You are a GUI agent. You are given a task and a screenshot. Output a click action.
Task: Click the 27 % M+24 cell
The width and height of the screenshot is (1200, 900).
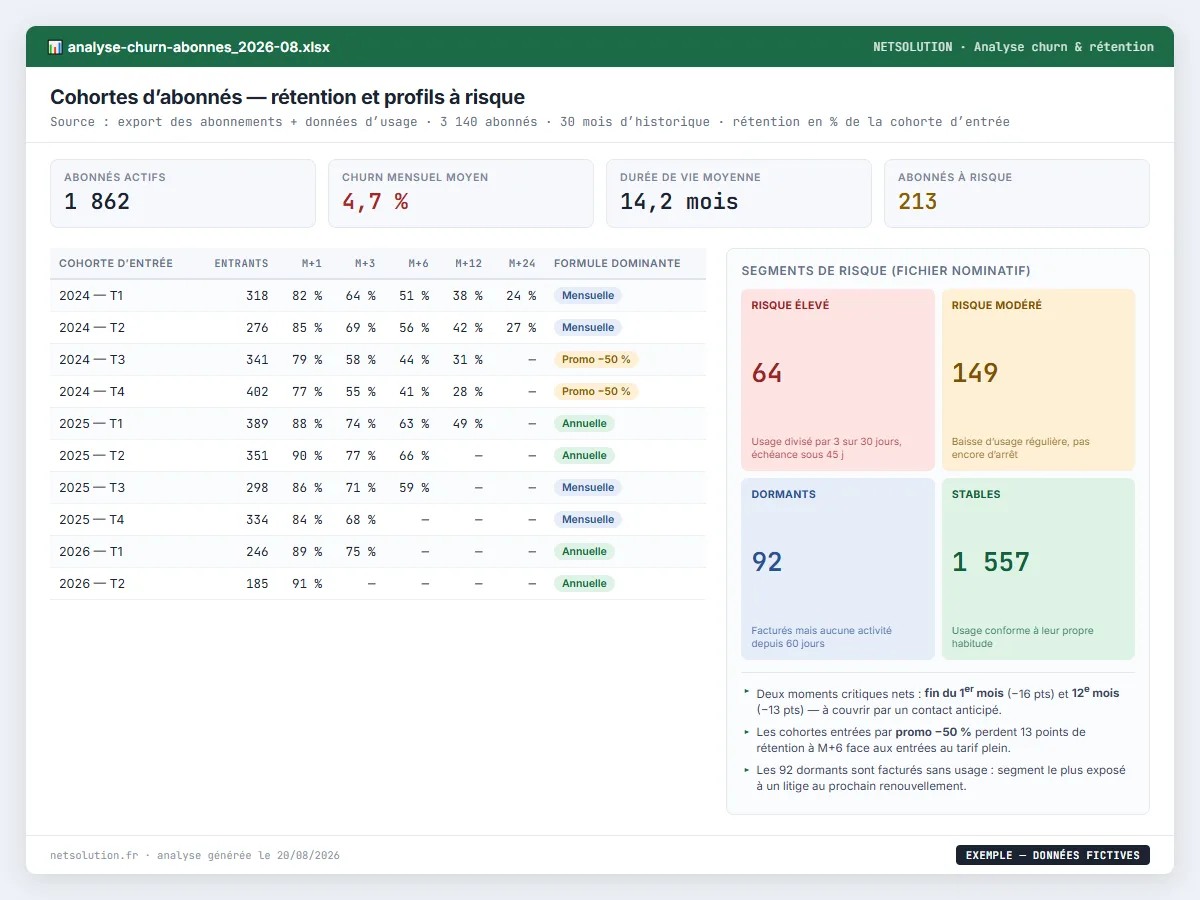tap(520, 328)
